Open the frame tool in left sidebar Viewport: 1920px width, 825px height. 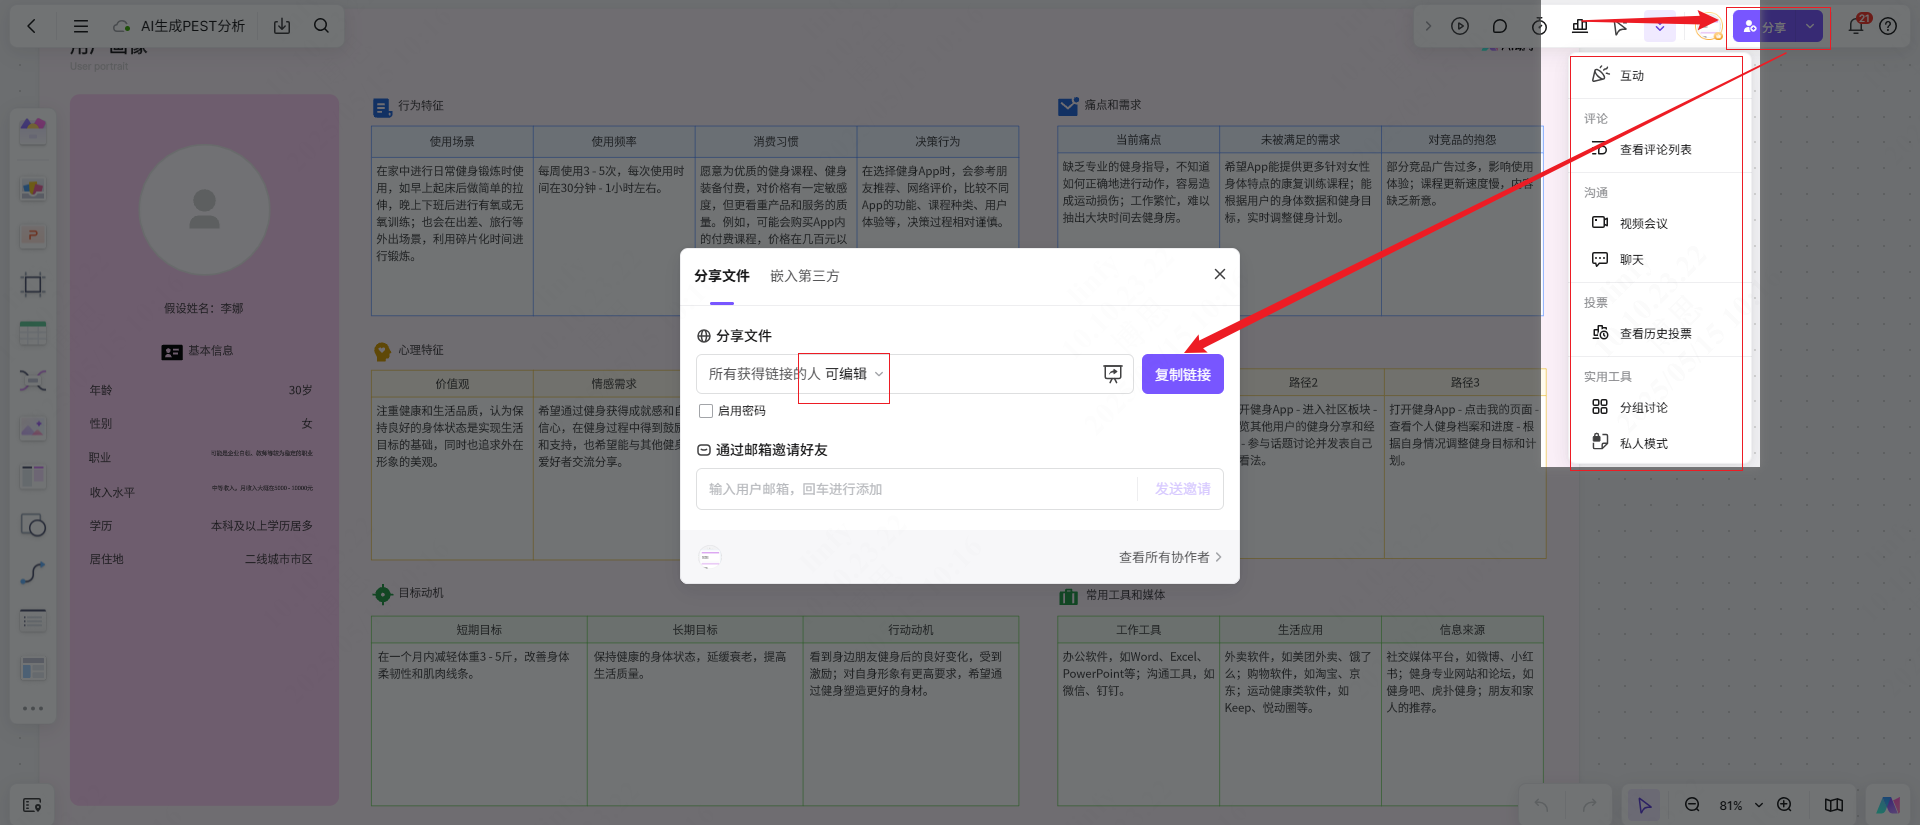coord(33,285)
